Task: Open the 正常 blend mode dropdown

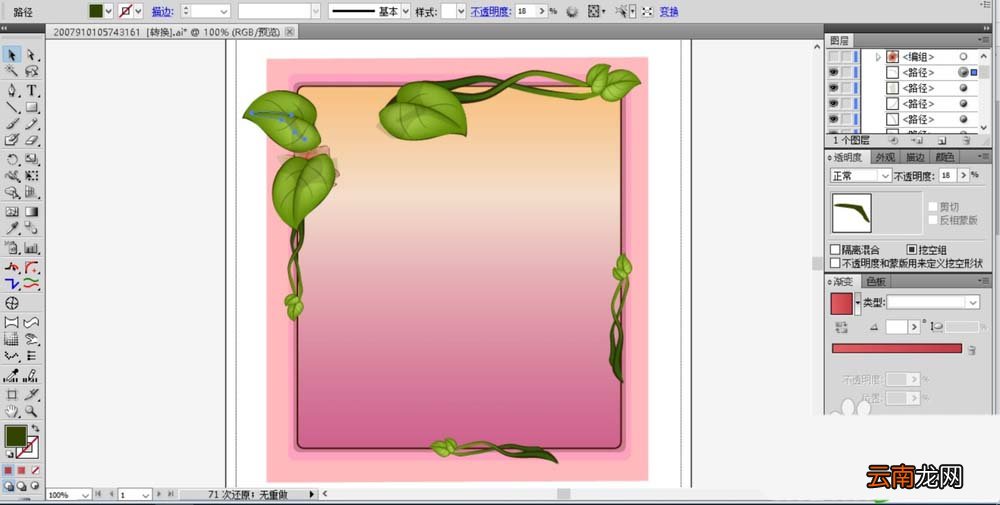Action: coord(860,175)
